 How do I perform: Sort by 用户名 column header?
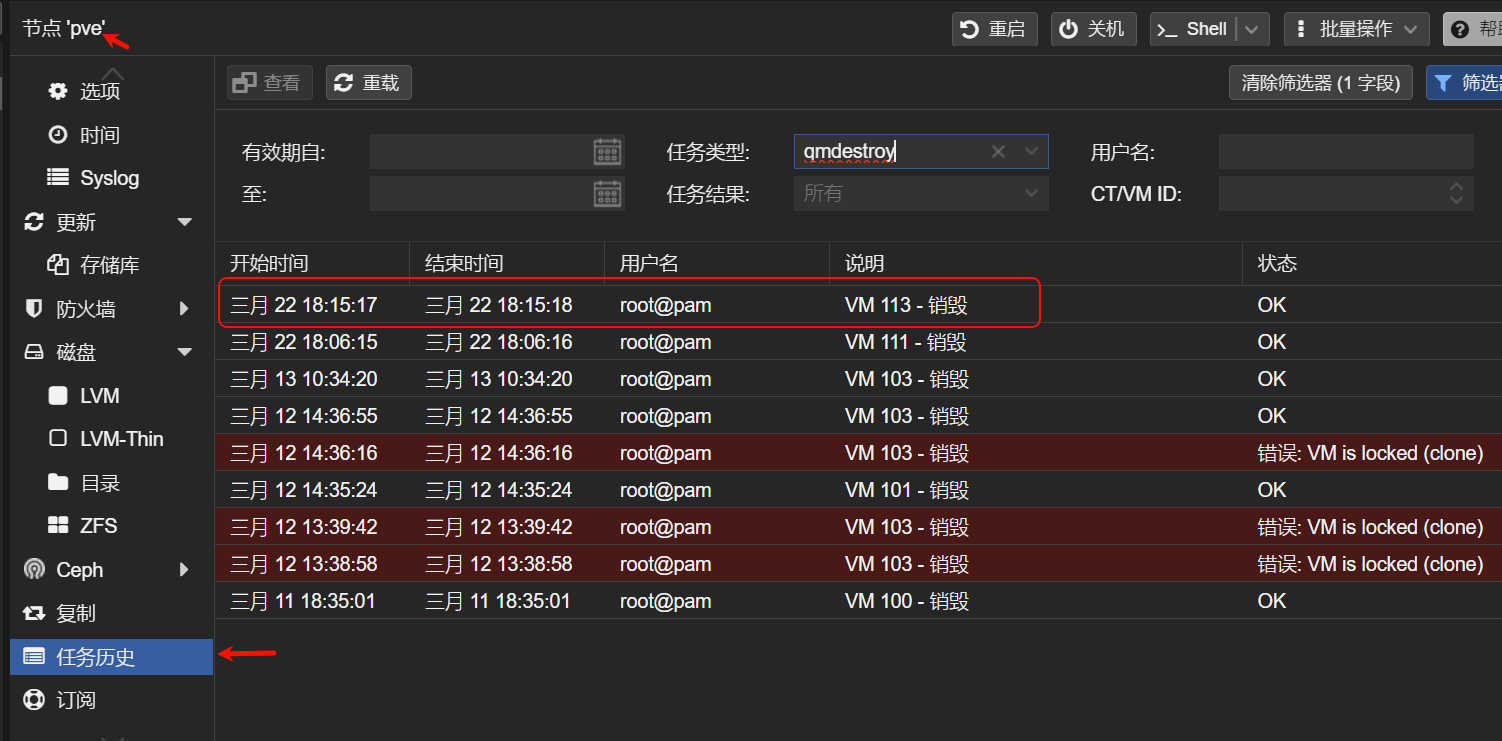pyautogui.click(x=717, y=264)
